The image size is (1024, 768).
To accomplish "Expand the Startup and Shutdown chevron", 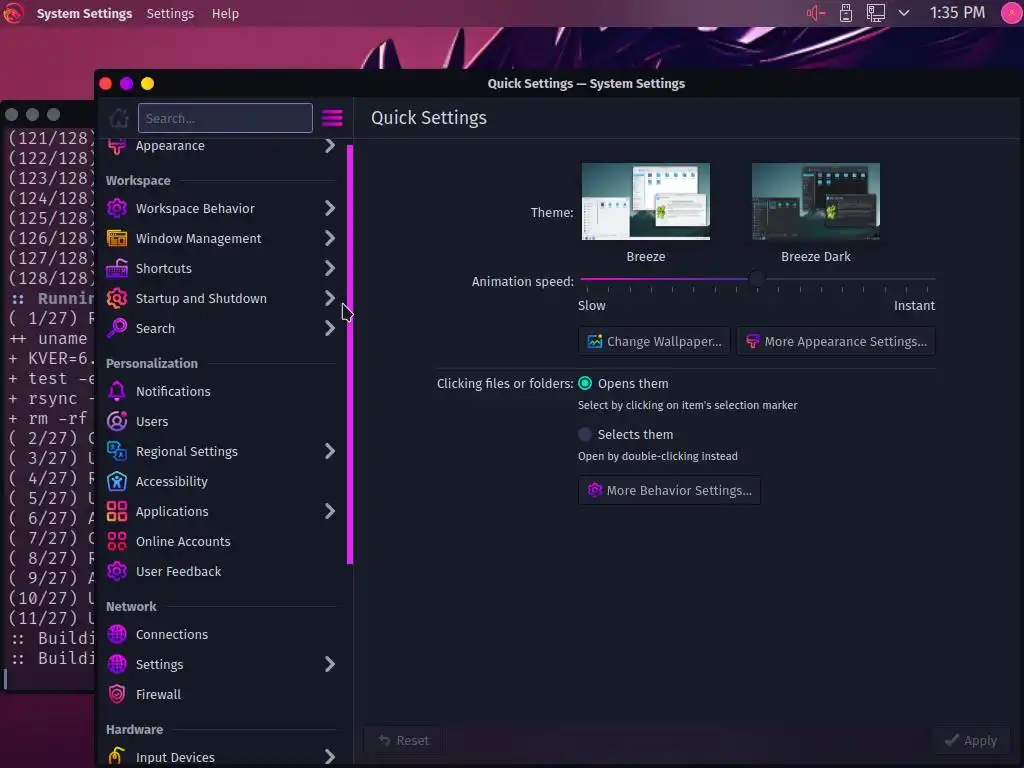I will point(330,298).
